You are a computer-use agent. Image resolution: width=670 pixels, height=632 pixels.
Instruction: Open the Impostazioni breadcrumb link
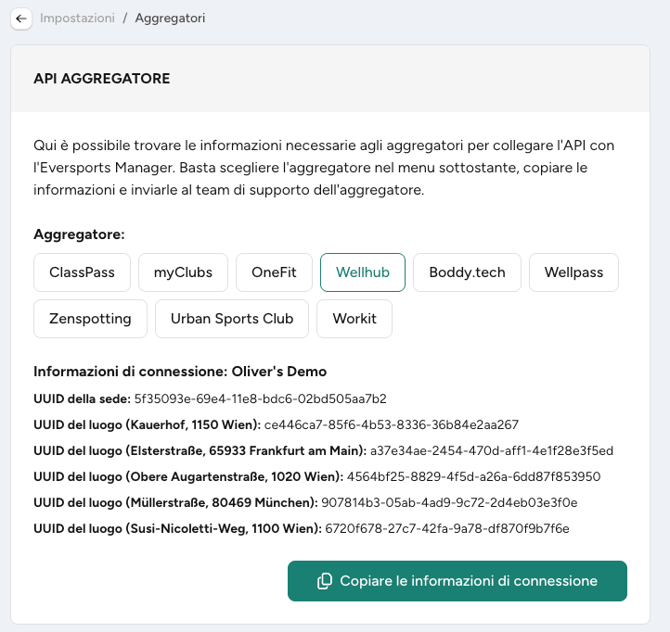pos(77,18)
